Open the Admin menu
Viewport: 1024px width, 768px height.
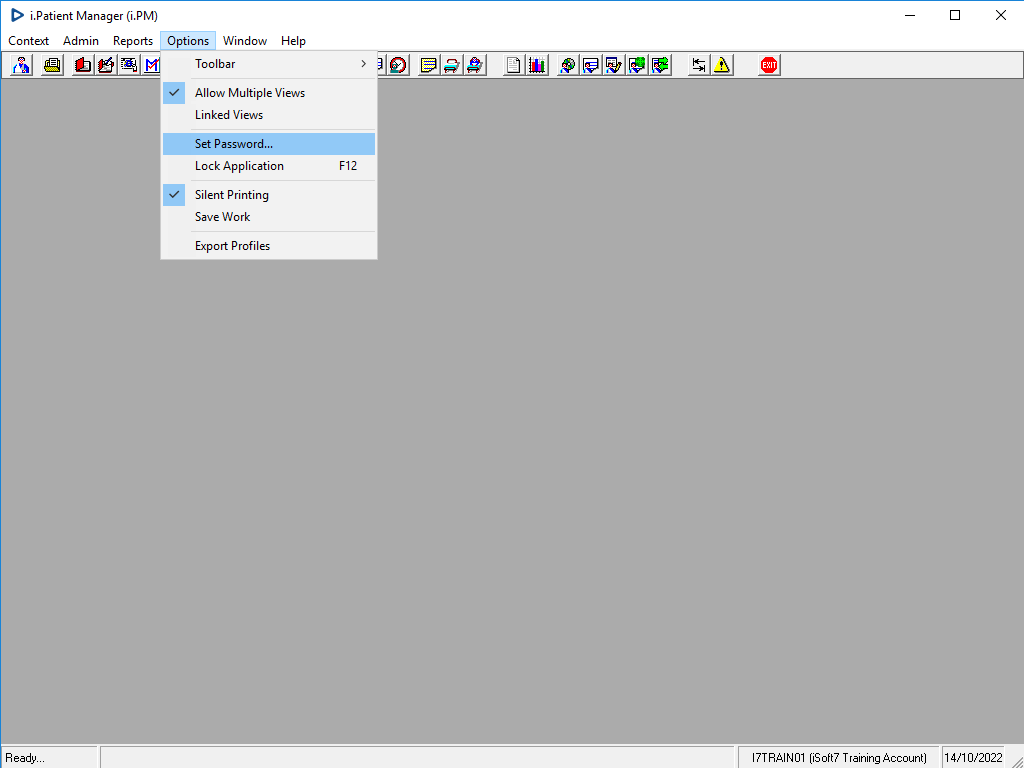pos(81,40)
